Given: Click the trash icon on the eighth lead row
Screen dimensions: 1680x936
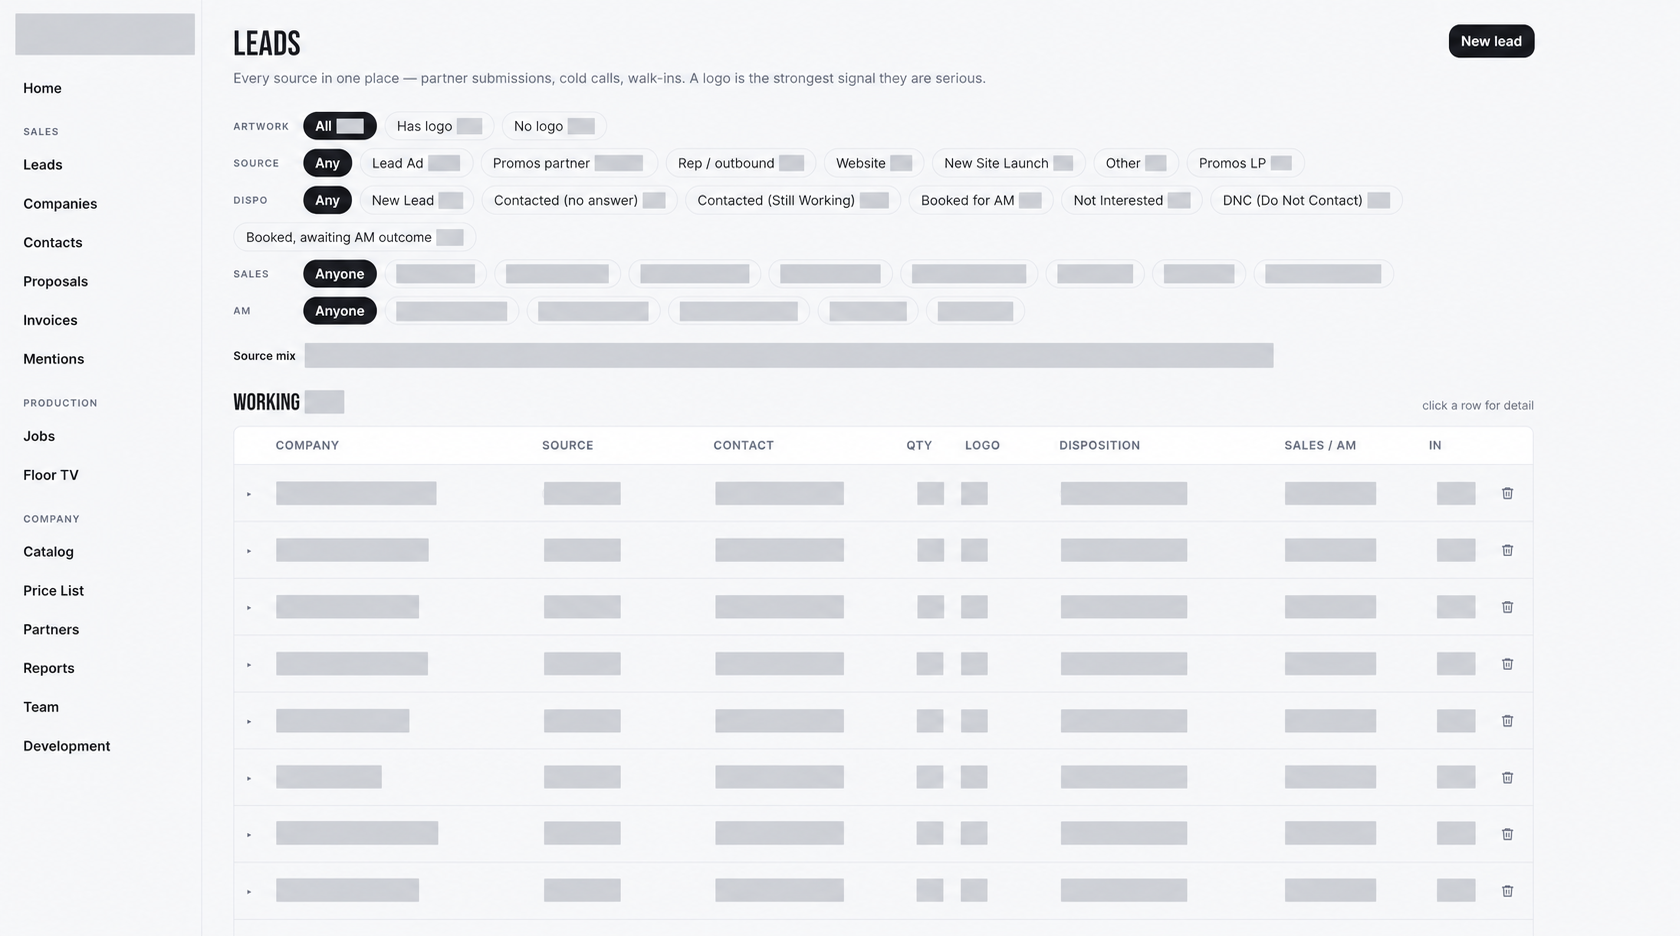Looking at the screenshot, I should point(1507,891).
